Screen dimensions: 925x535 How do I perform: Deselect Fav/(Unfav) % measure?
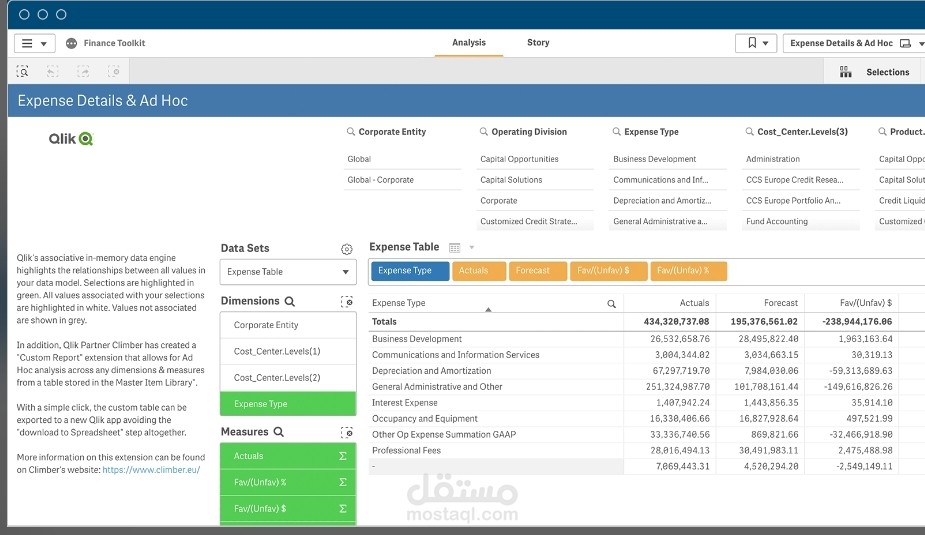[288, 483]
